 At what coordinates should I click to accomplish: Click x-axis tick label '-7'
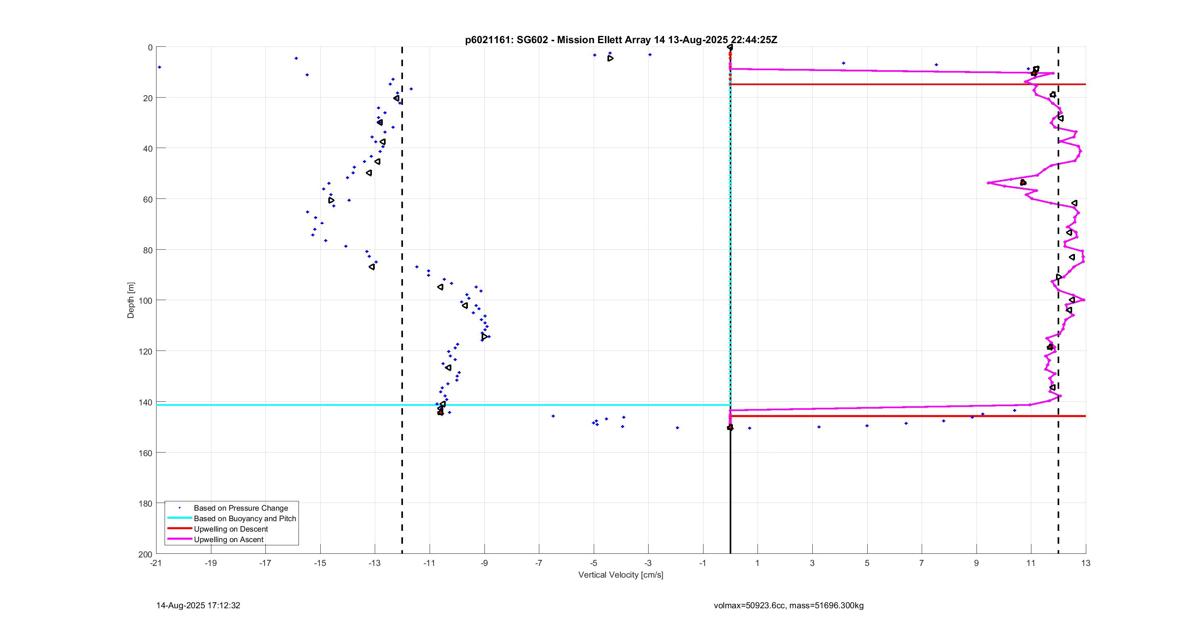(x=539, y=563)
